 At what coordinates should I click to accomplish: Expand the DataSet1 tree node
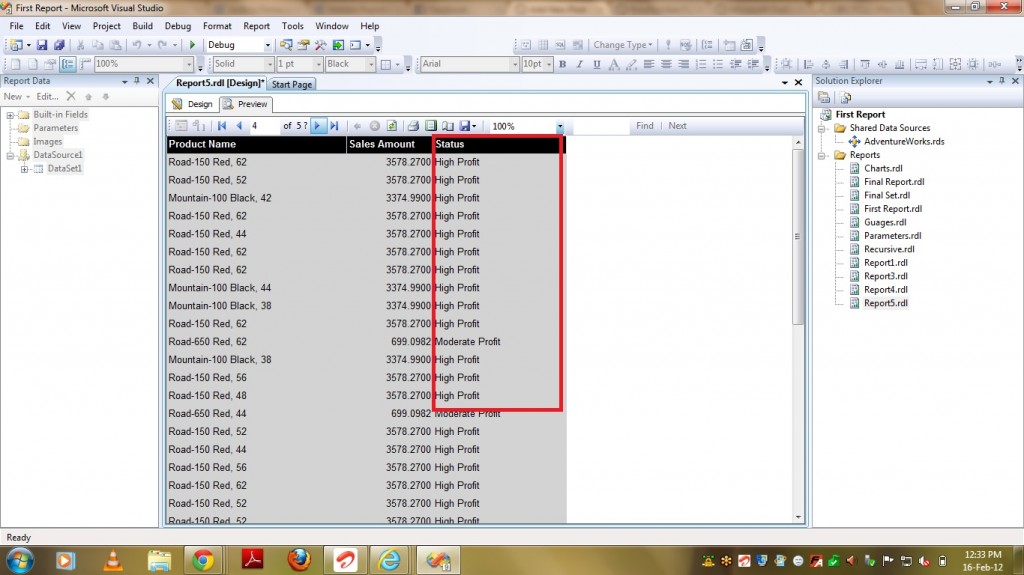click(x=25, y=169)
